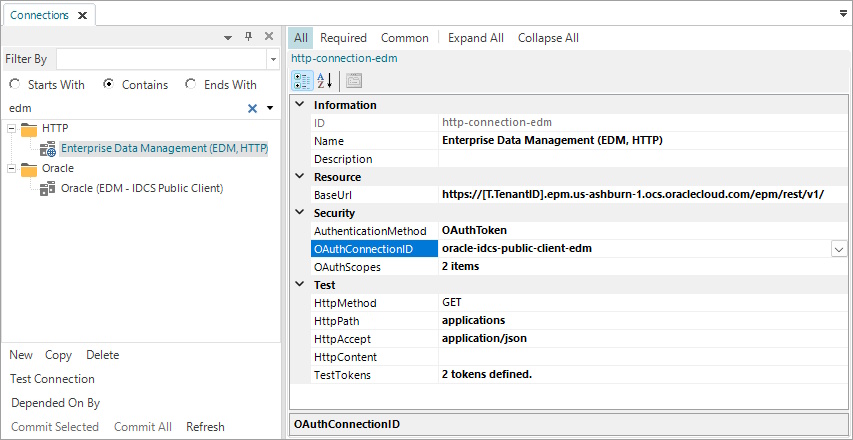Collapse the Test section
Image resolution: width=853 pixels, height=440 pixels.
pos(299,284)
